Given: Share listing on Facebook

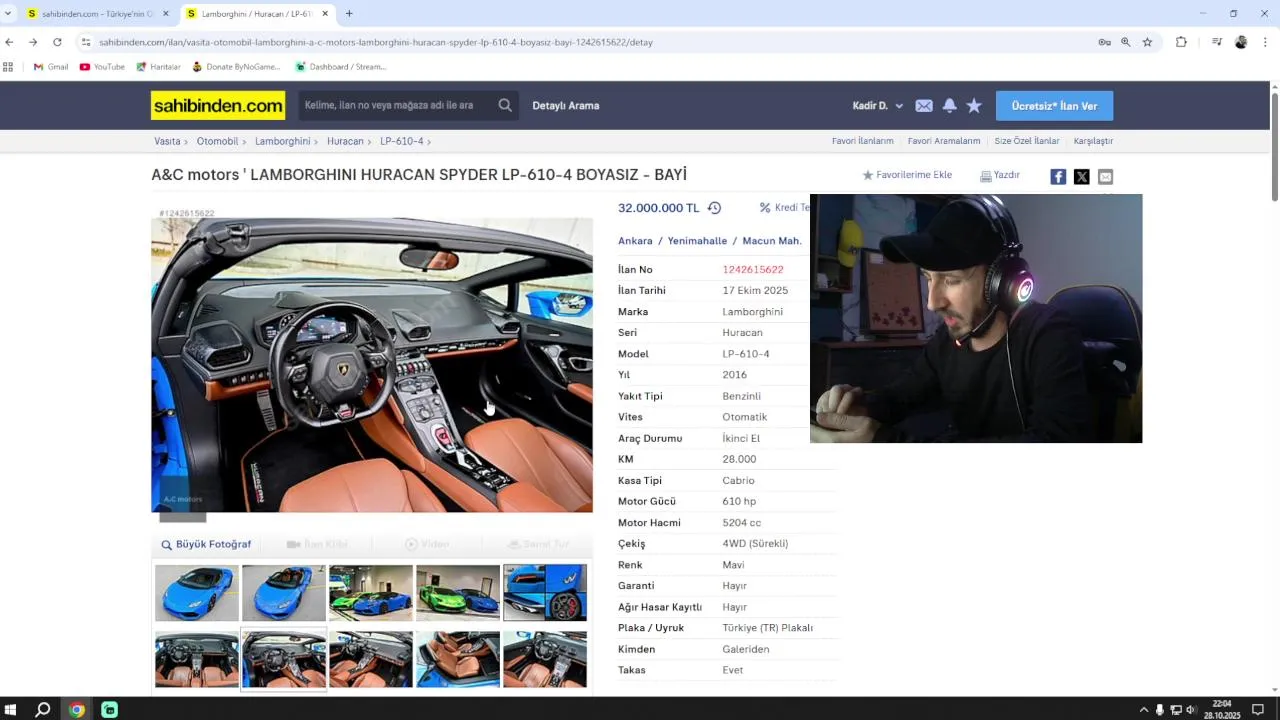Looking at the screenshot, I should point(1058,177).
